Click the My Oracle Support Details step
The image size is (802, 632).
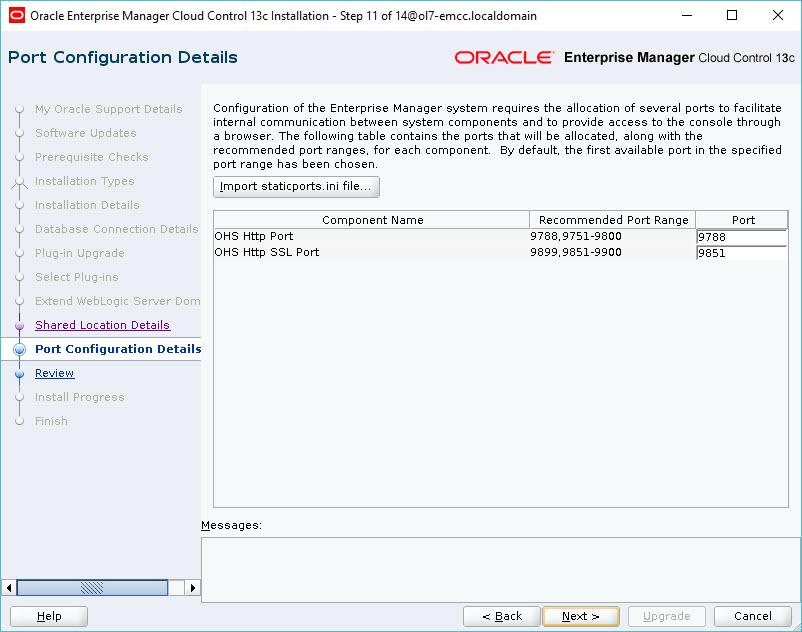(108, 109)
